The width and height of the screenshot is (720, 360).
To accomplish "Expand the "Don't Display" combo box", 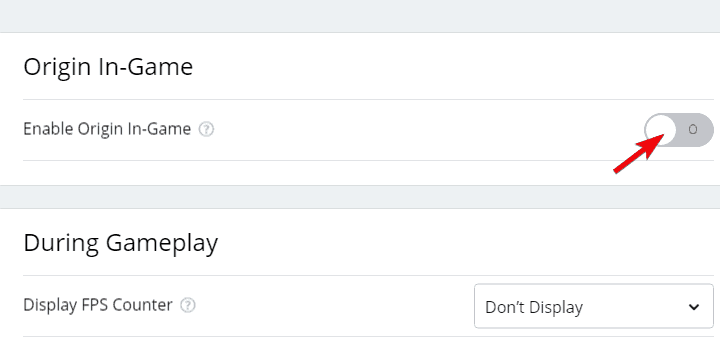I will 594,306.
